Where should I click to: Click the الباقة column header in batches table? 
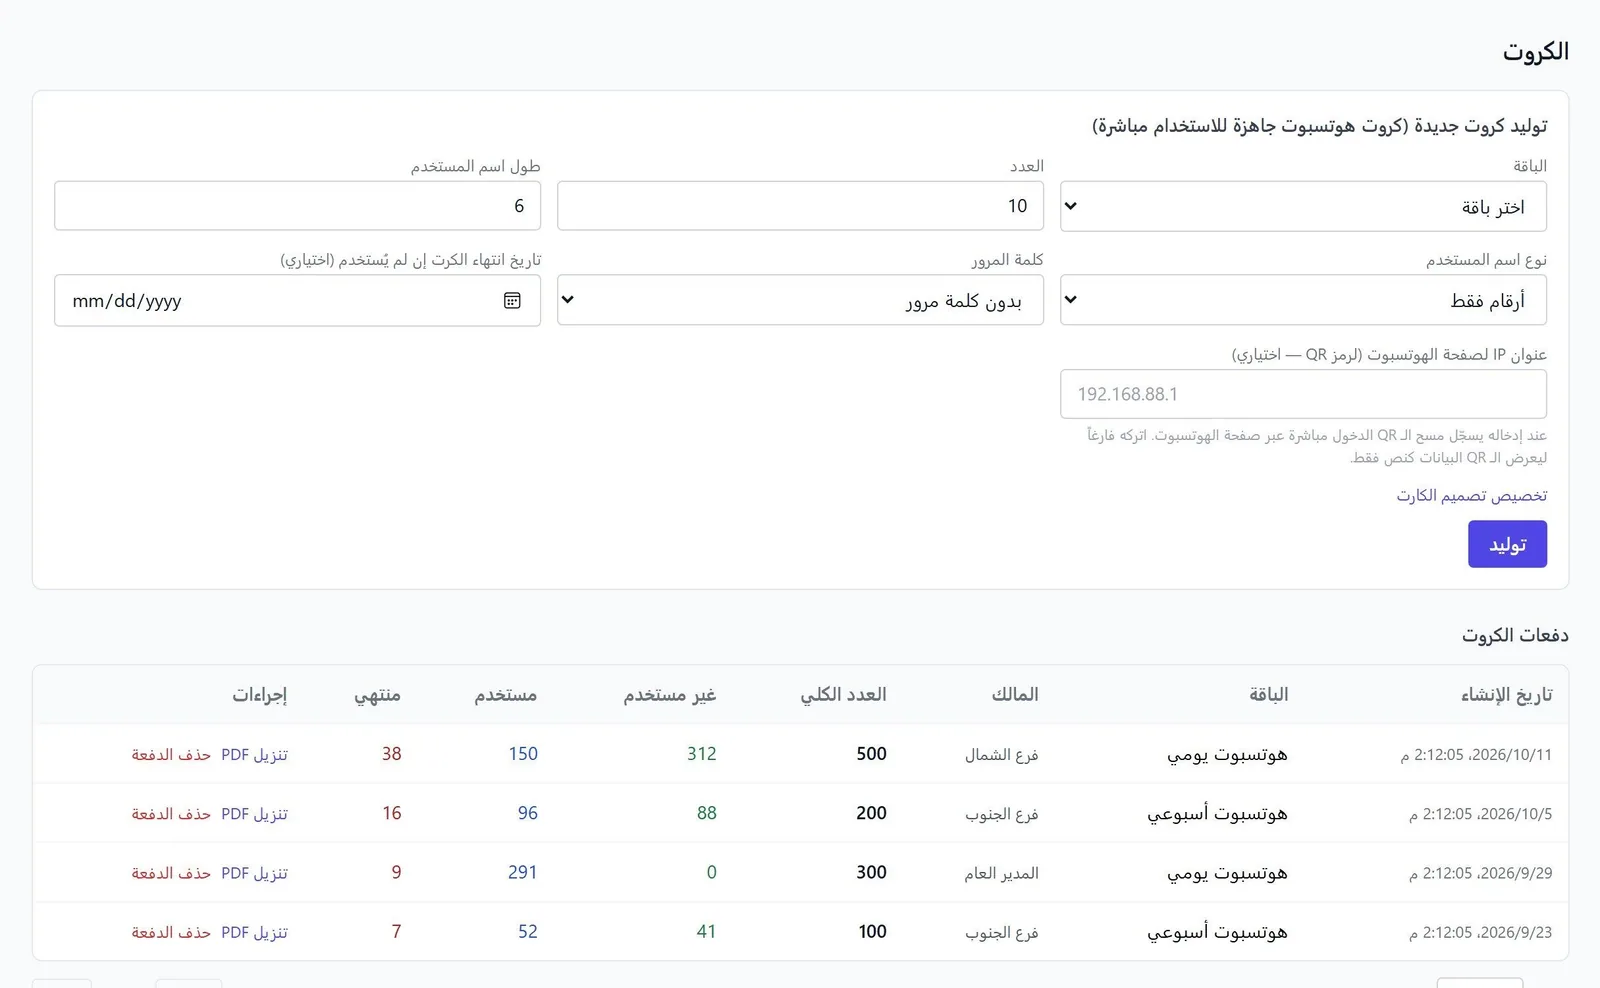click(1268, 695)
